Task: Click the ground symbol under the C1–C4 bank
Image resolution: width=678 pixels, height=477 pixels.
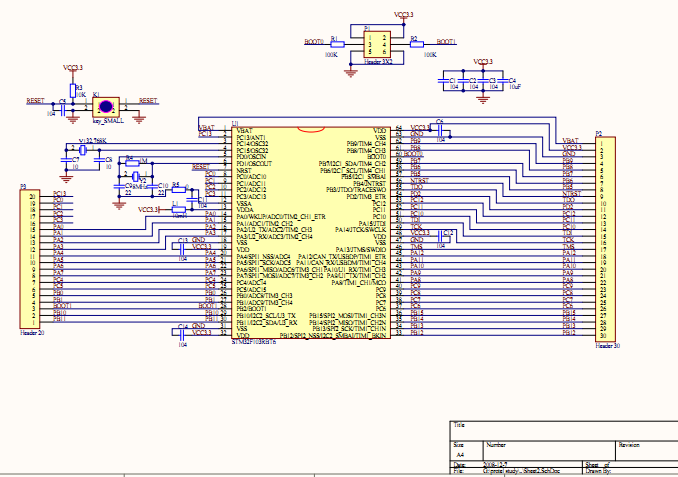Action: tap(483, 99)
